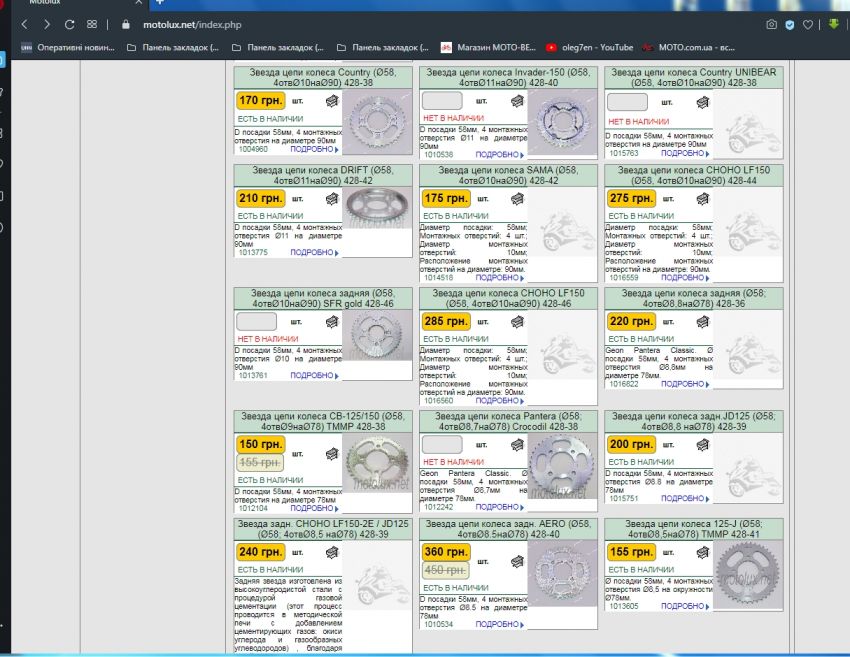
Task: Click the 150 грн. price button for CB-125/150
Action: [260, 444]
